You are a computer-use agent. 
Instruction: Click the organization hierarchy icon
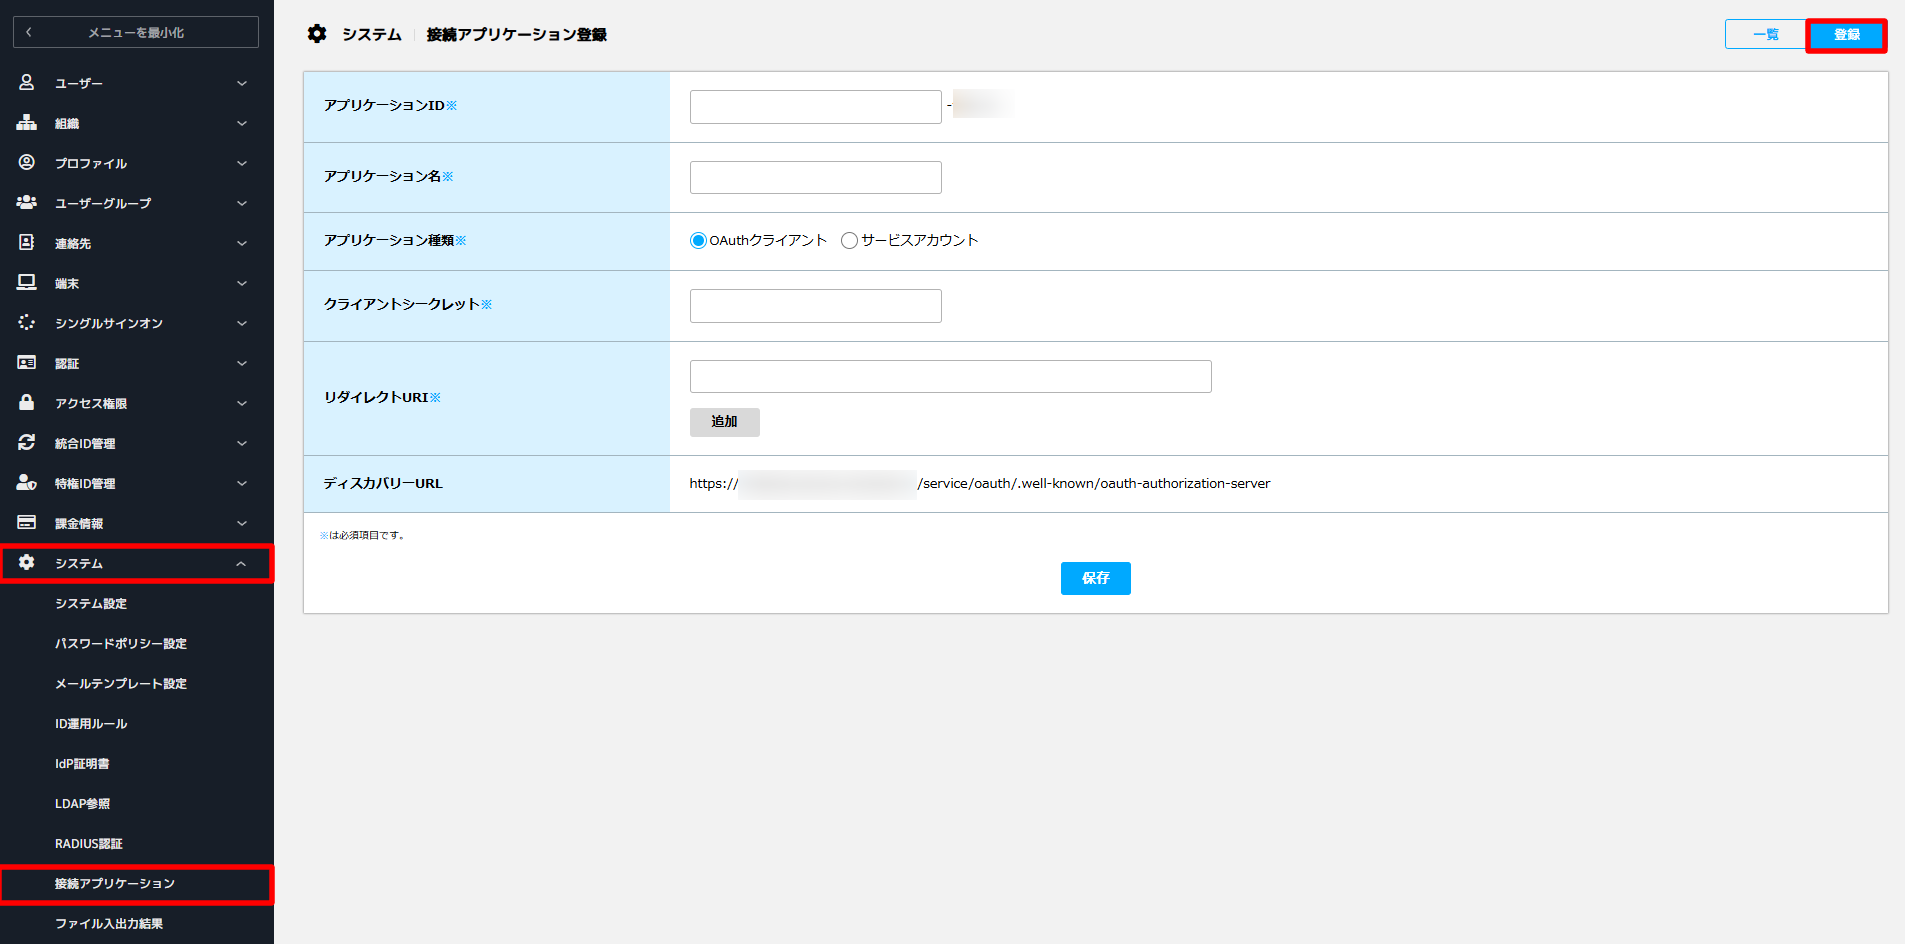[x=27, y=123]
